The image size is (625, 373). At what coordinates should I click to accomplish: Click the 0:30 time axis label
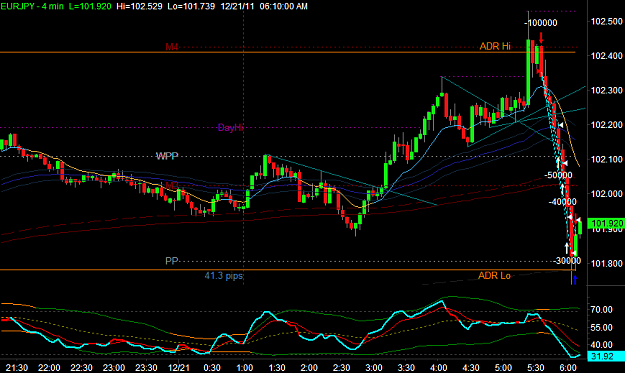212,368
